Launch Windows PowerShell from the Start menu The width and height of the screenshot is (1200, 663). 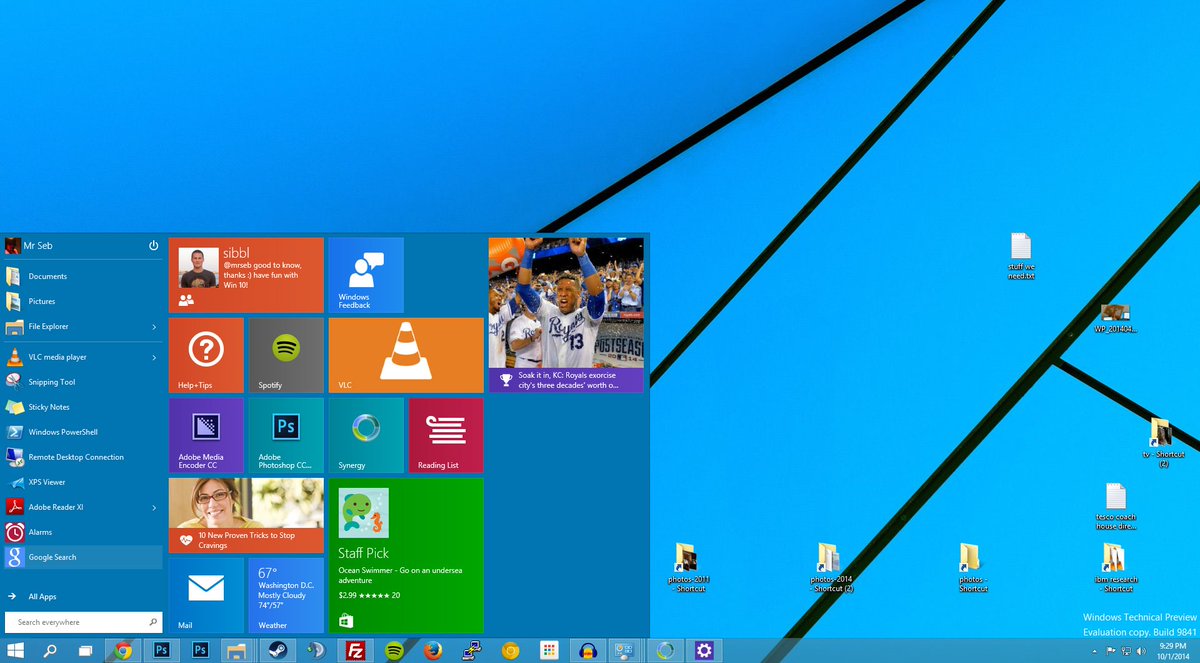[x=64, y=431]
